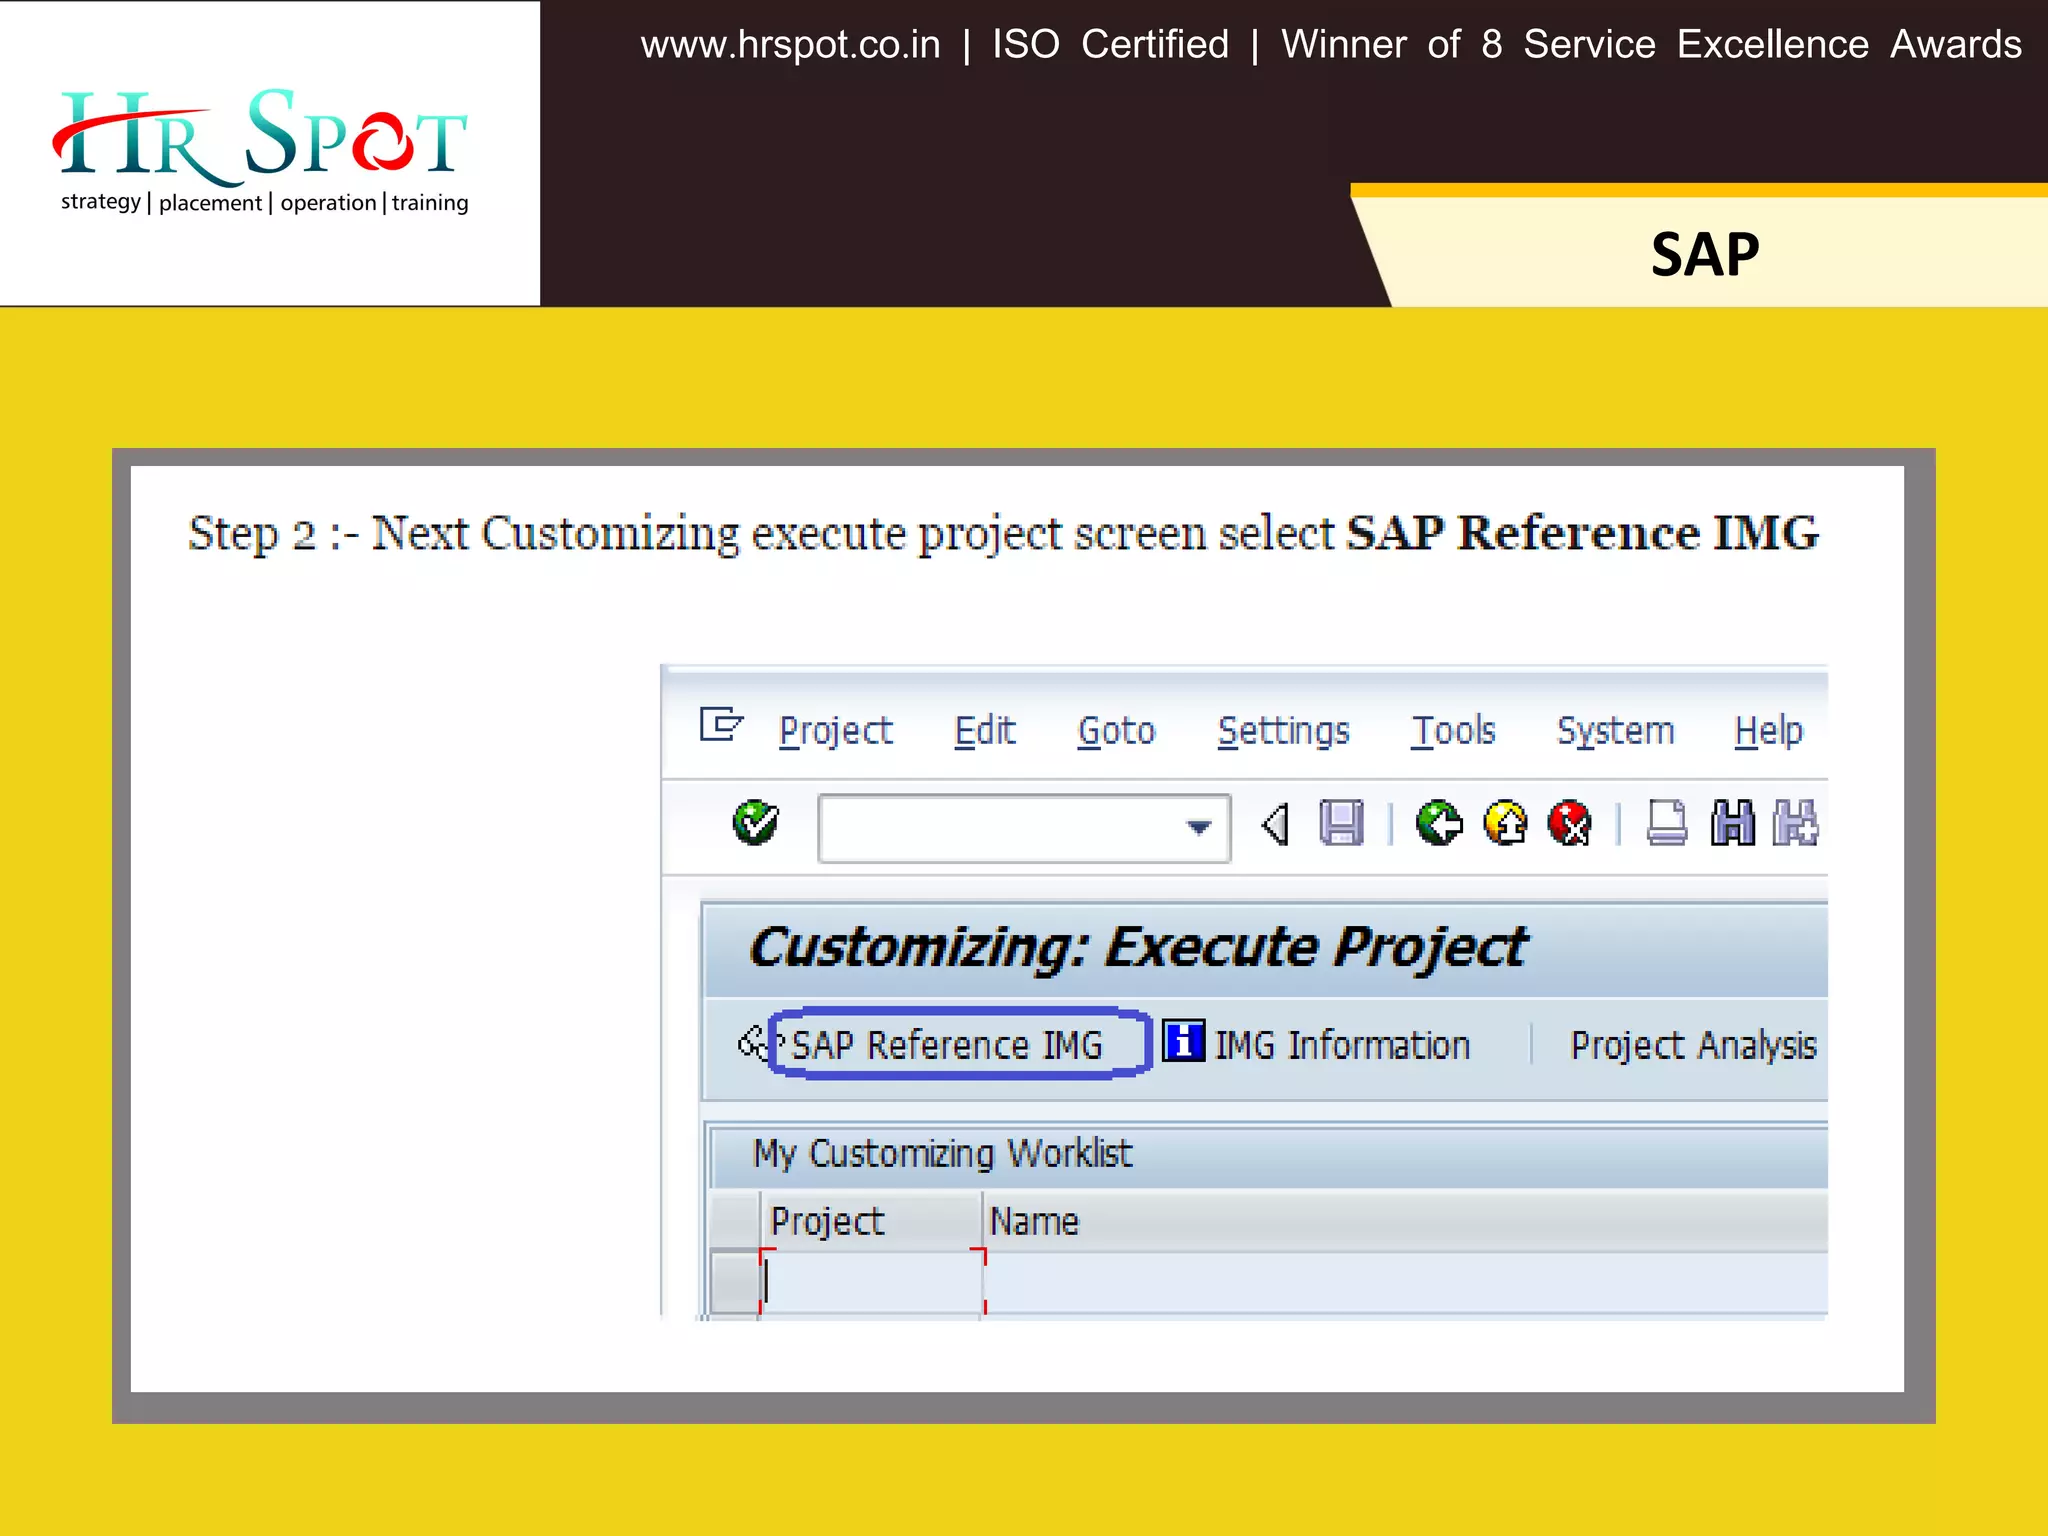Click the Customizing: Execute Project title
This screenshot has height=1536, width=2048.
tap(1138, 947)
